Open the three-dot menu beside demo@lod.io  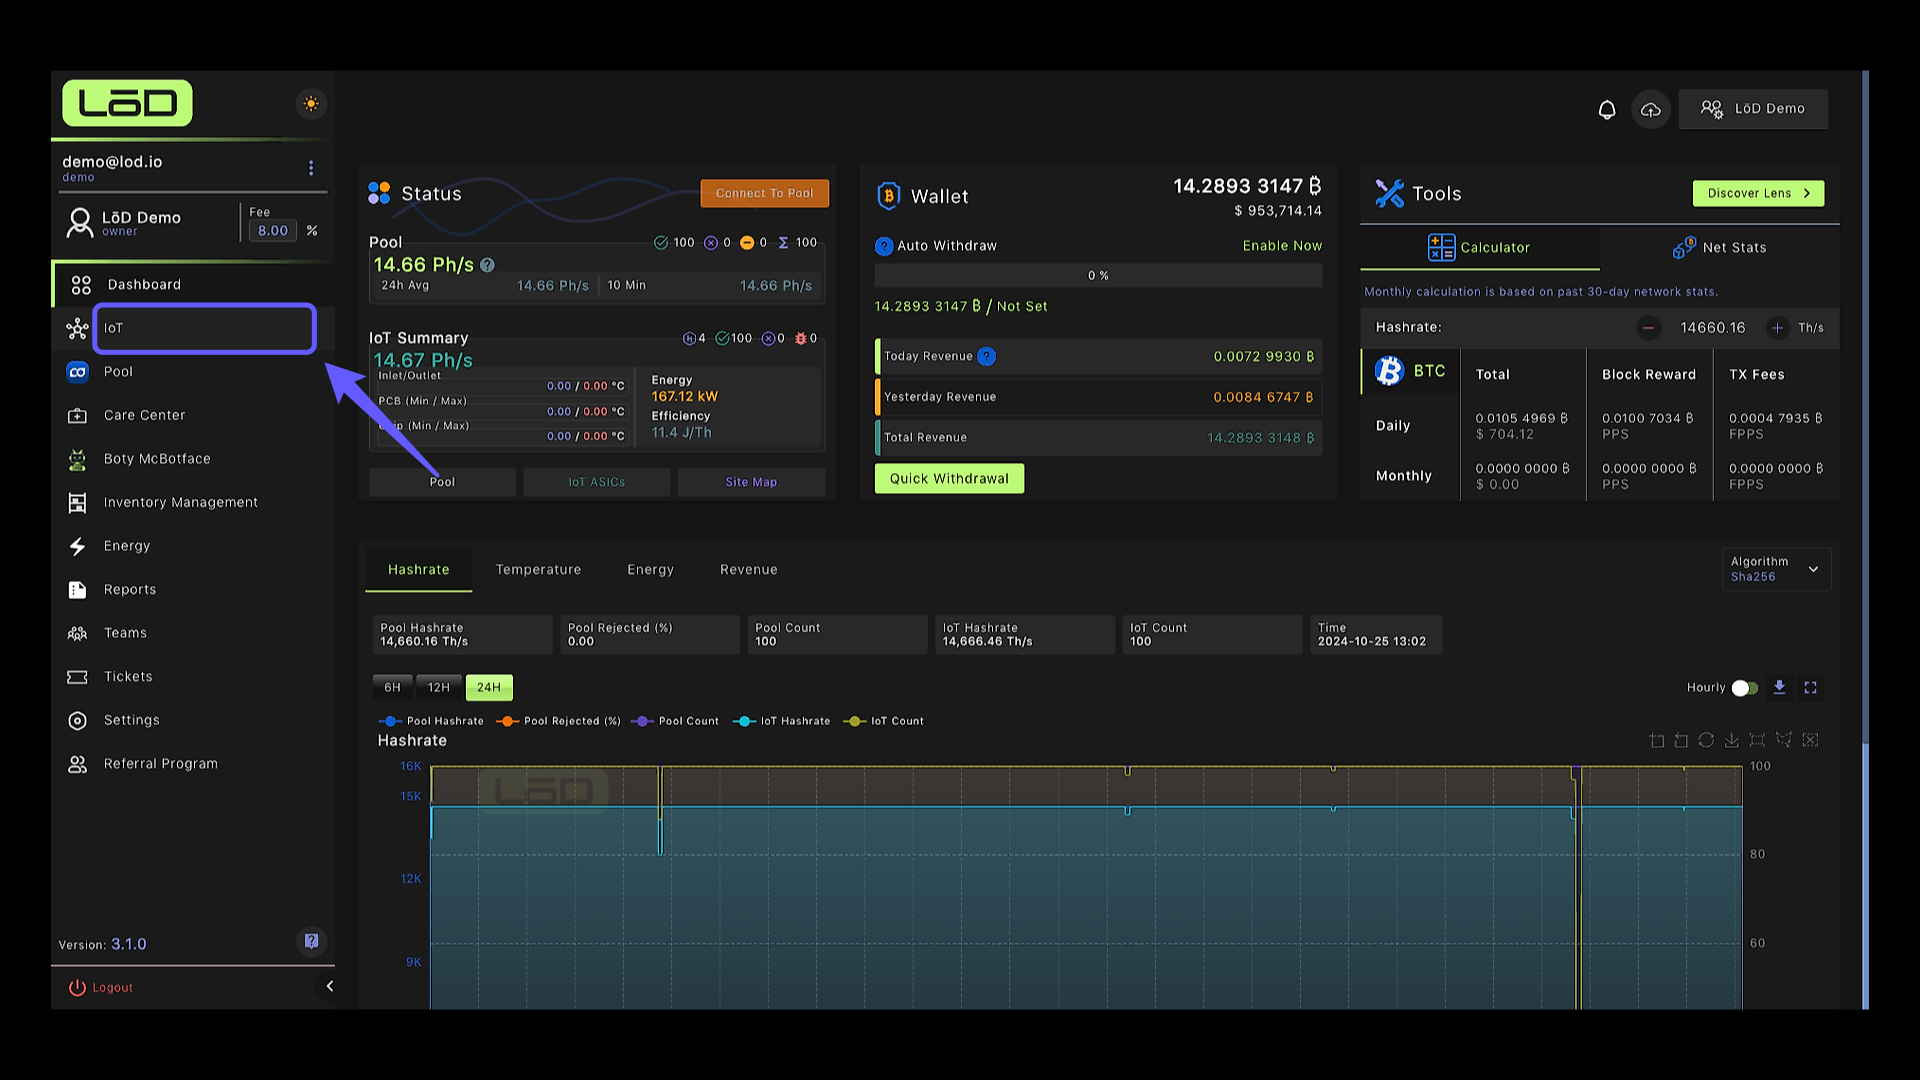coord(311,168)
